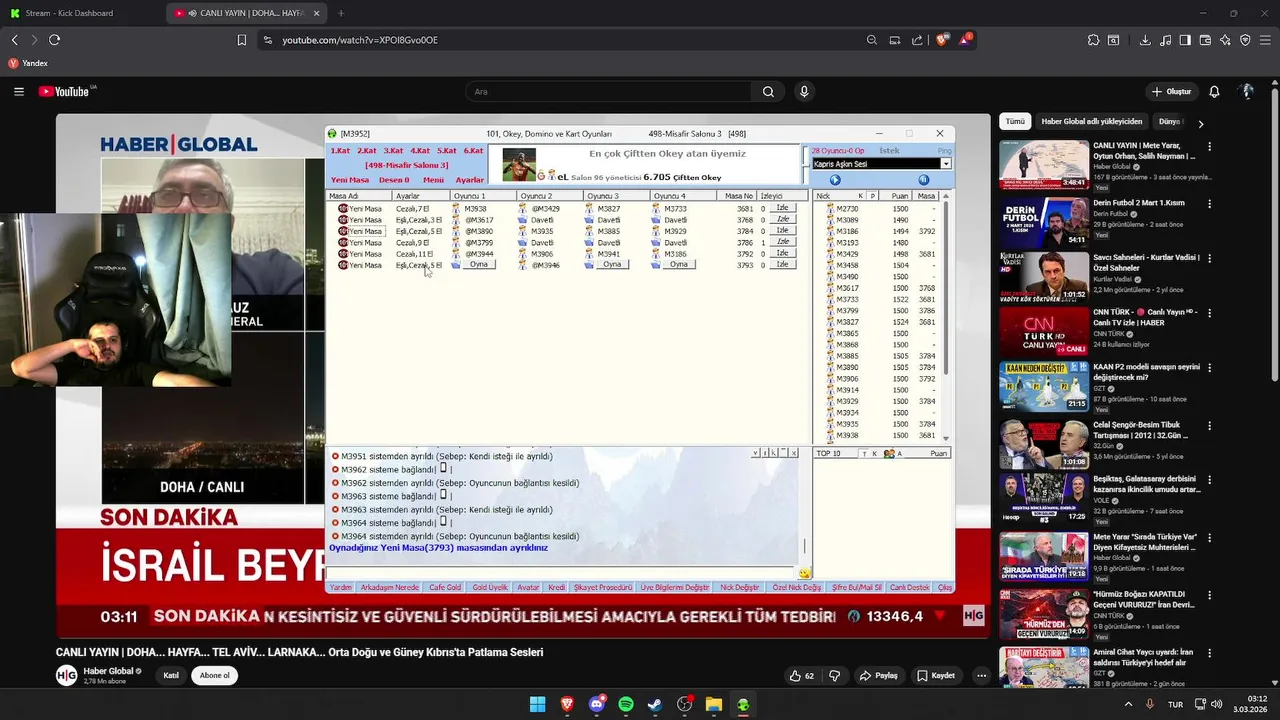Click Oyna button in Oyuncu 1 column

[479, 265]
